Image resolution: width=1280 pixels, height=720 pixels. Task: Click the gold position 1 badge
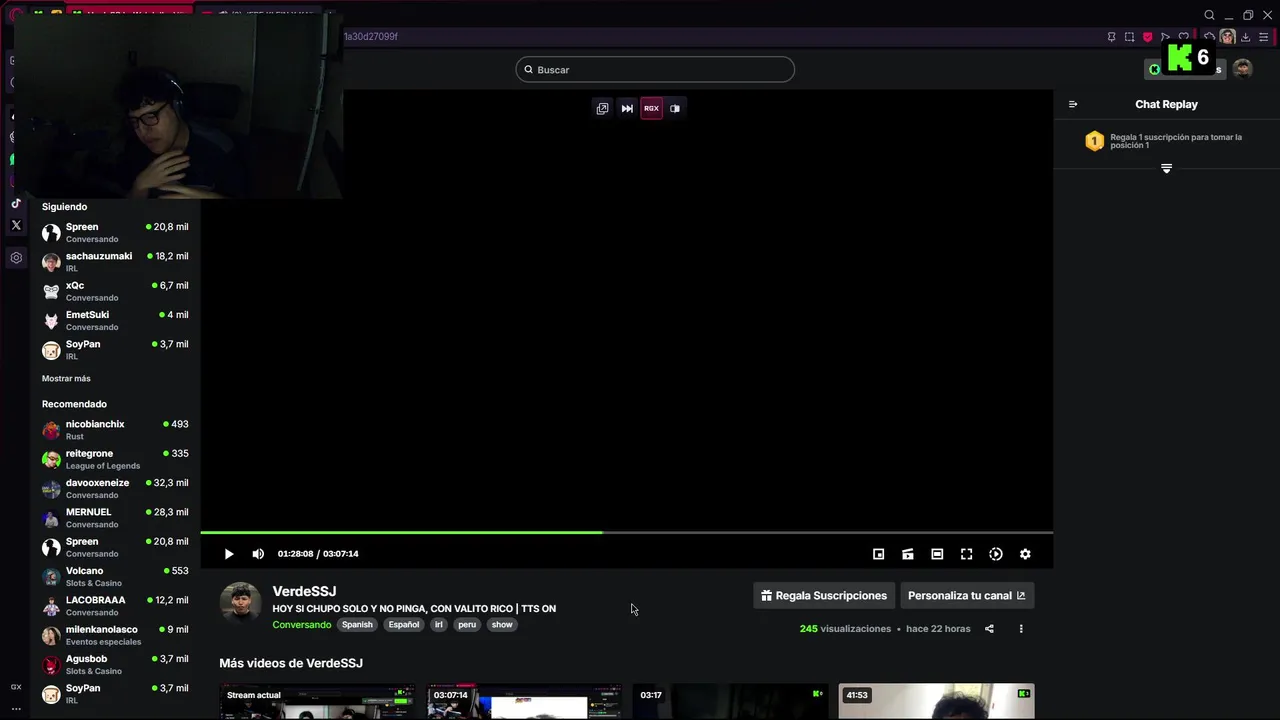1094,141
